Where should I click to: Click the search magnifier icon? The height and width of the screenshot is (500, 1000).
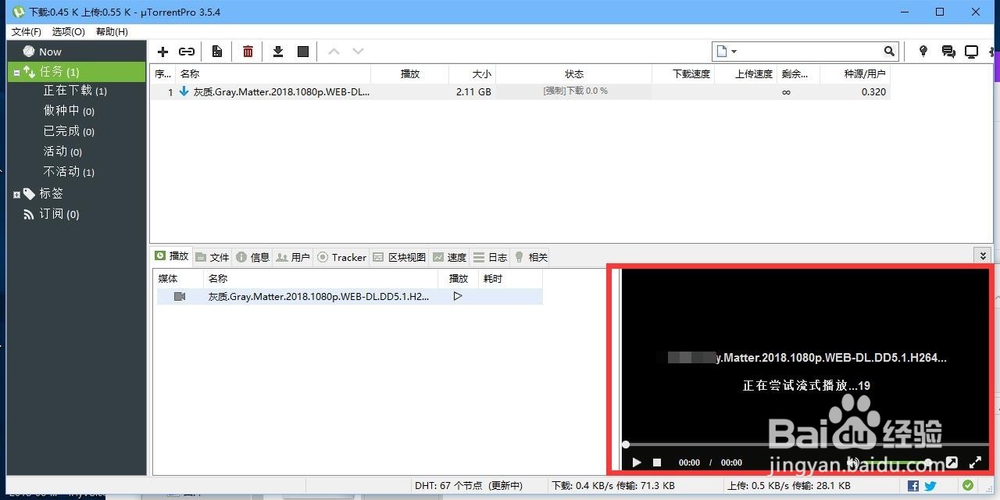[x=889, y=51]
